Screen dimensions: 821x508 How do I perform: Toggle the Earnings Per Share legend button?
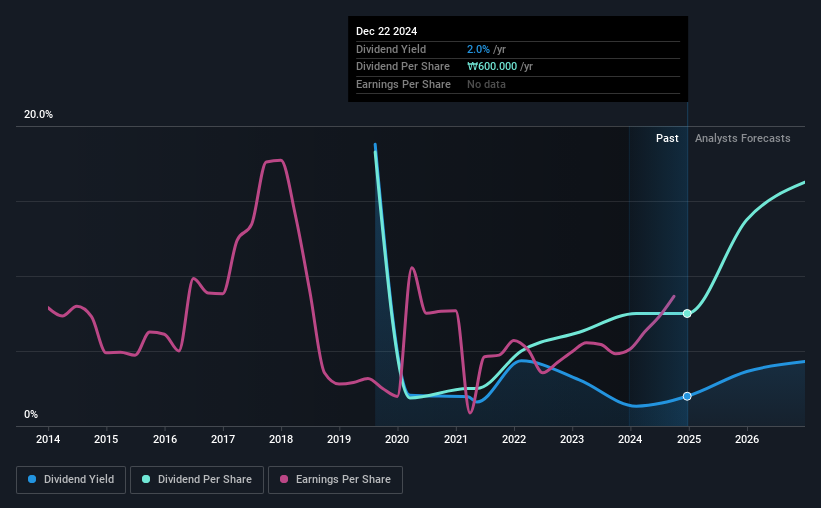[335, 480]
